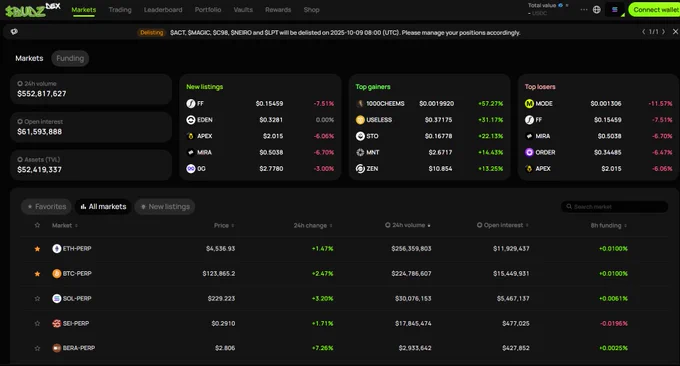Click the Connect wallet button

click(x=654, y=10)
